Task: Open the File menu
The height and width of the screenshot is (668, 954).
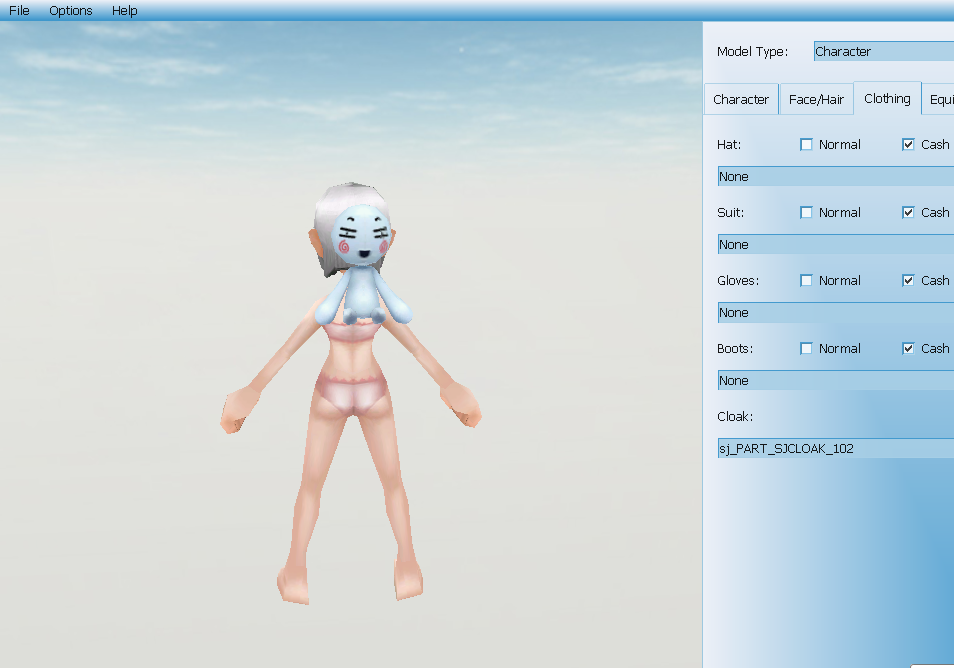Action: (x=19, y=11)
